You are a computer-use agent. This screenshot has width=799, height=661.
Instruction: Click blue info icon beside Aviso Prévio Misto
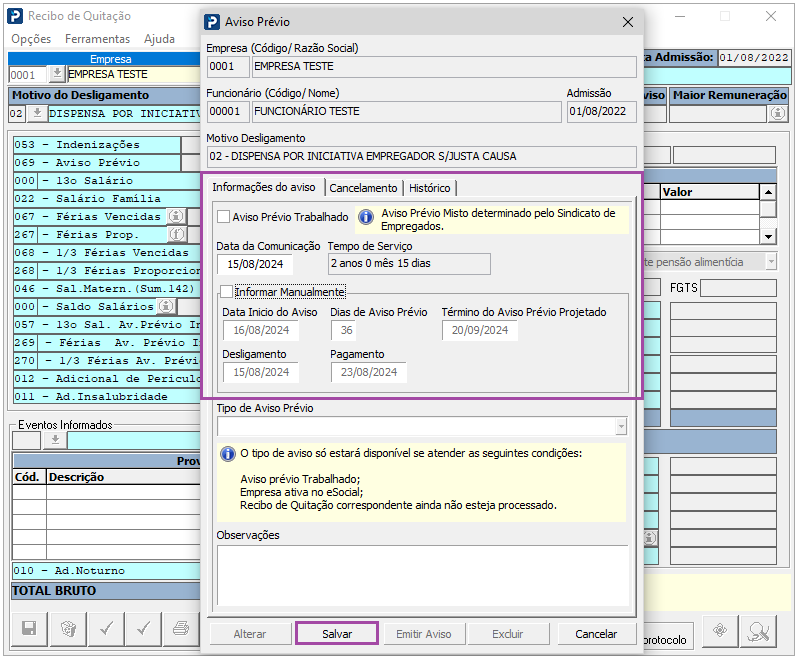365,217
